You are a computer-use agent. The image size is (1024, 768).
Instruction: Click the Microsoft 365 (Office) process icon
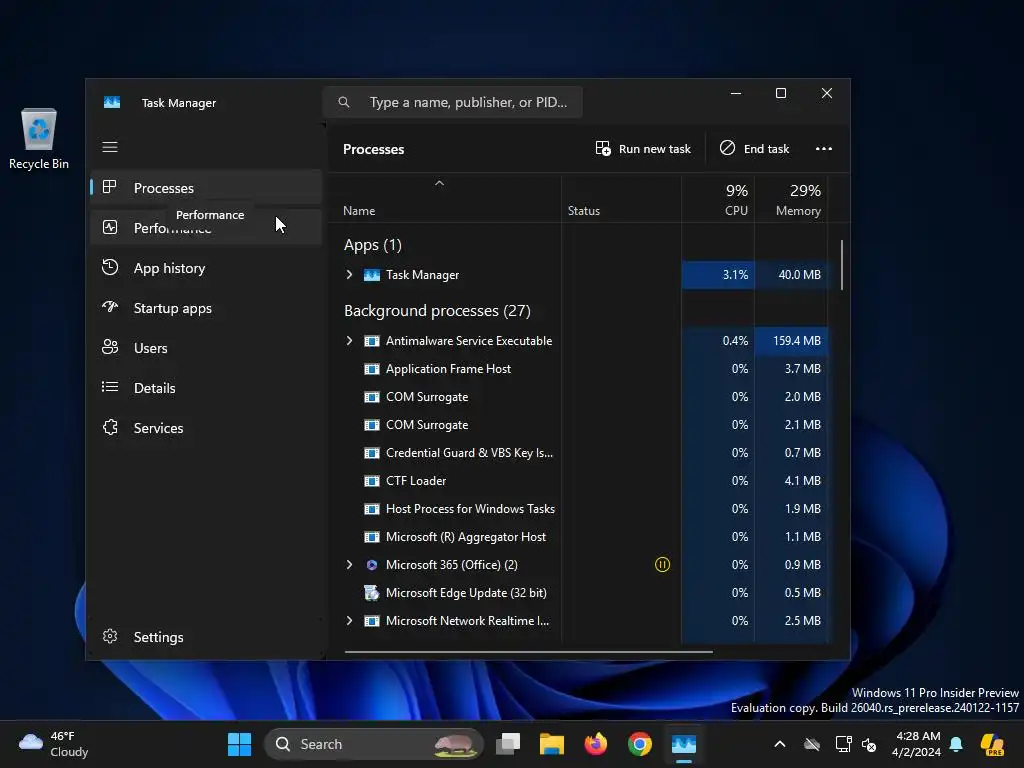372,565
